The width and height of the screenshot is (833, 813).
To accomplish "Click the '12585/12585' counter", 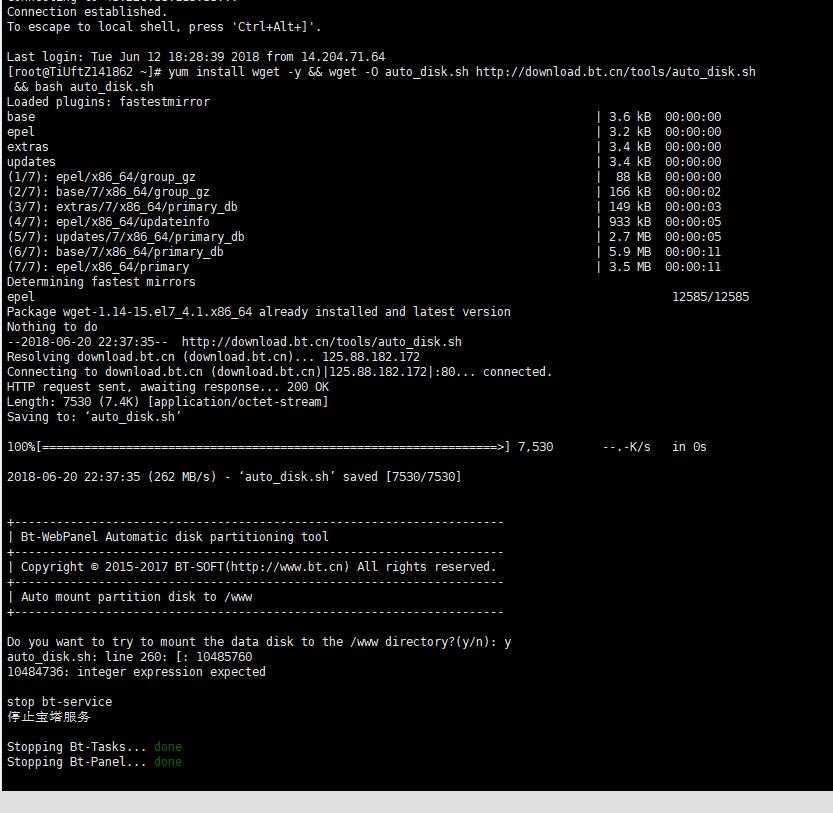I will (711, 297).
